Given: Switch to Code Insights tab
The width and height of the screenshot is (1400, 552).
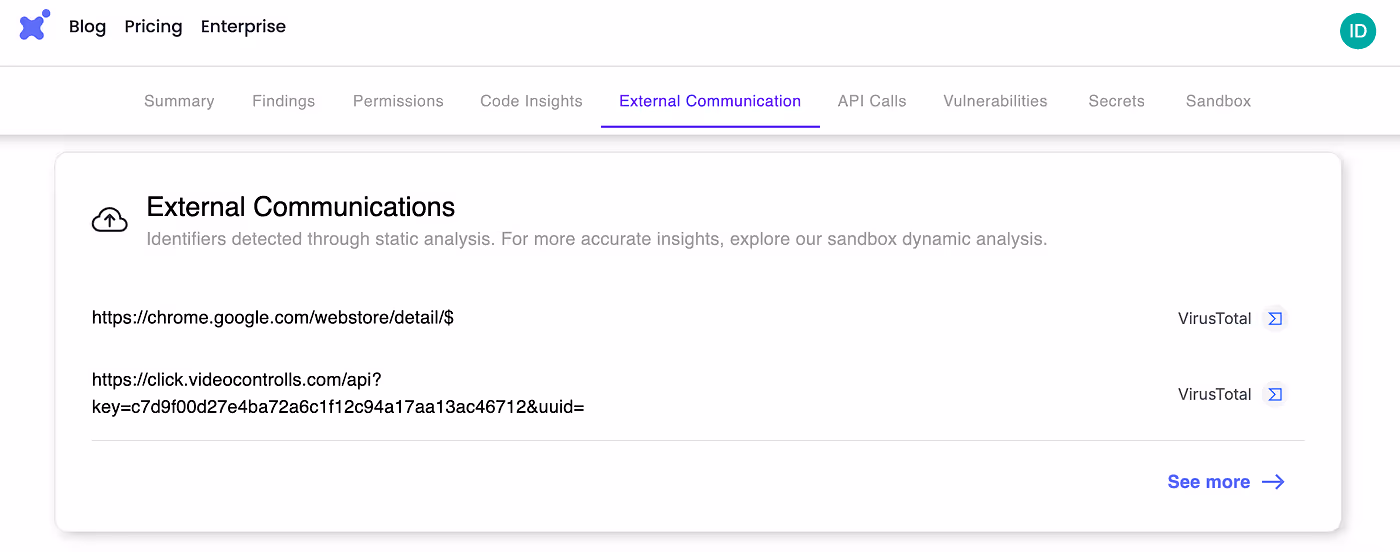Looking at the screenshot, I should 531,101.
